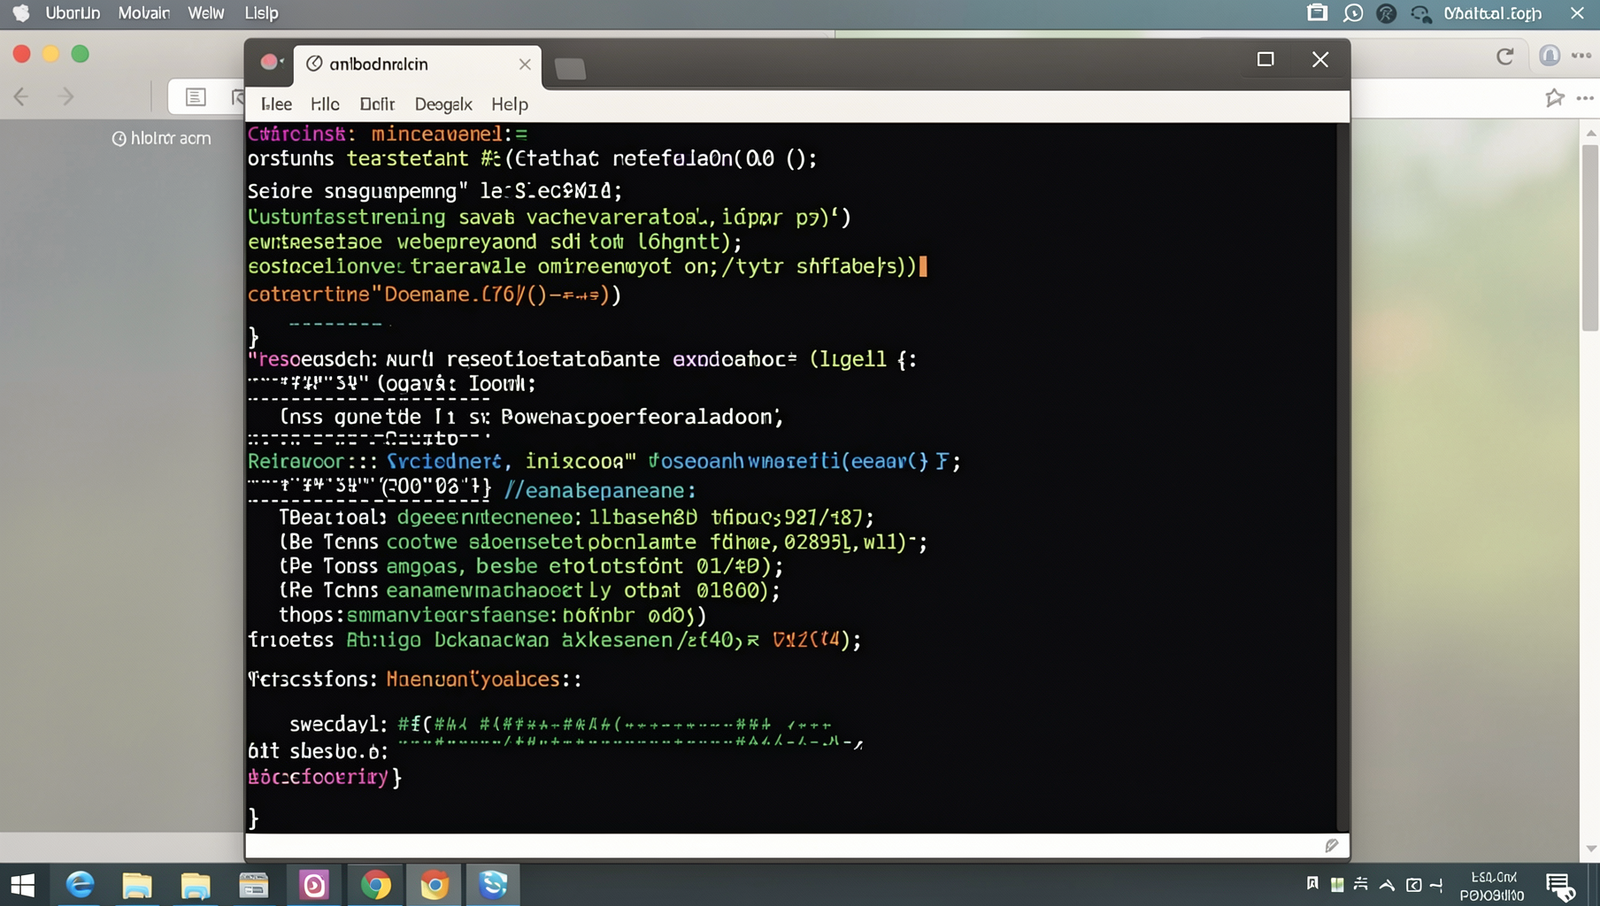Viewport: 1600px width, 906px height.
Task: Open a new tab in terminal window
Action: (x=570, y=68)
